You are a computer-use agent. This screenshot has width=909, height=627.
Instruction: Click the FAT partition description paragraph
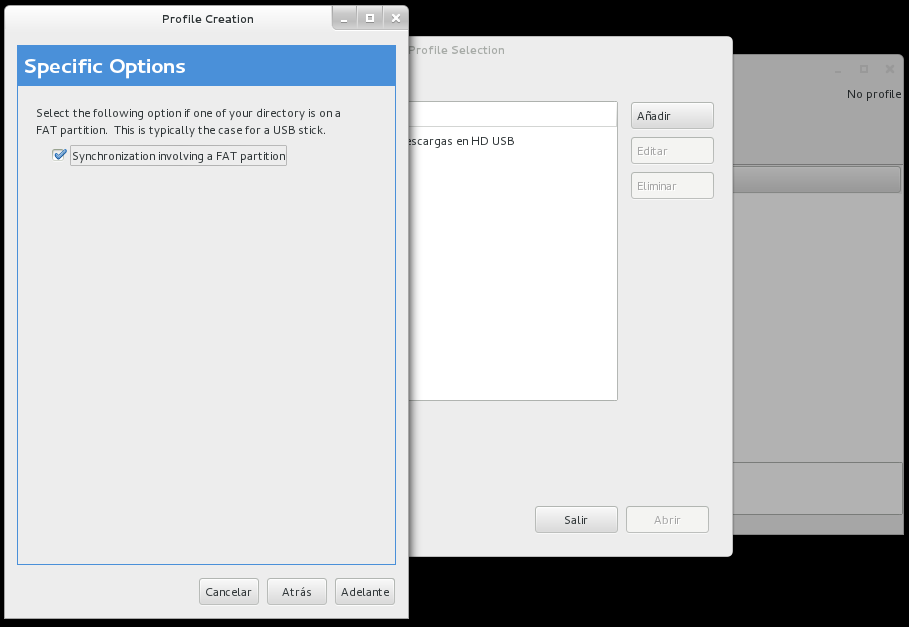188,121
